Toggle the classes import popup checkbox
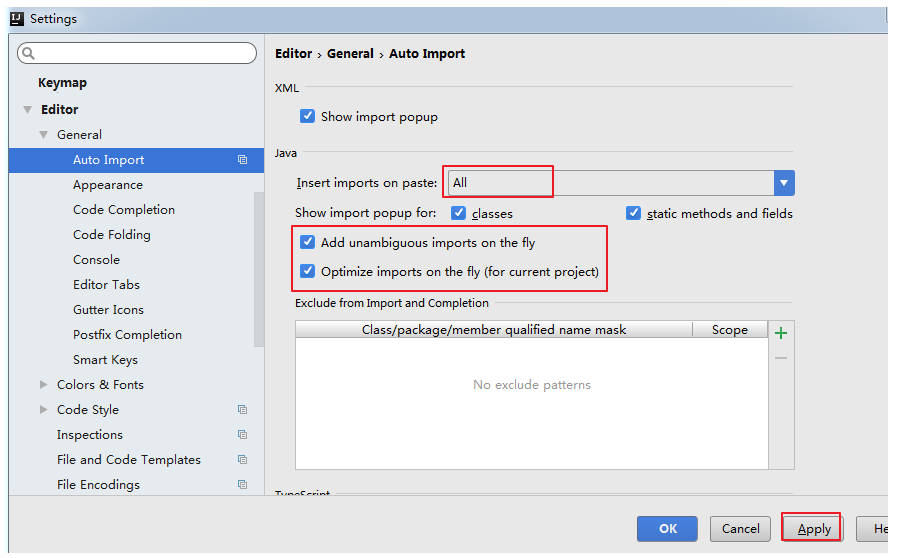 click(x=458, y=213)
